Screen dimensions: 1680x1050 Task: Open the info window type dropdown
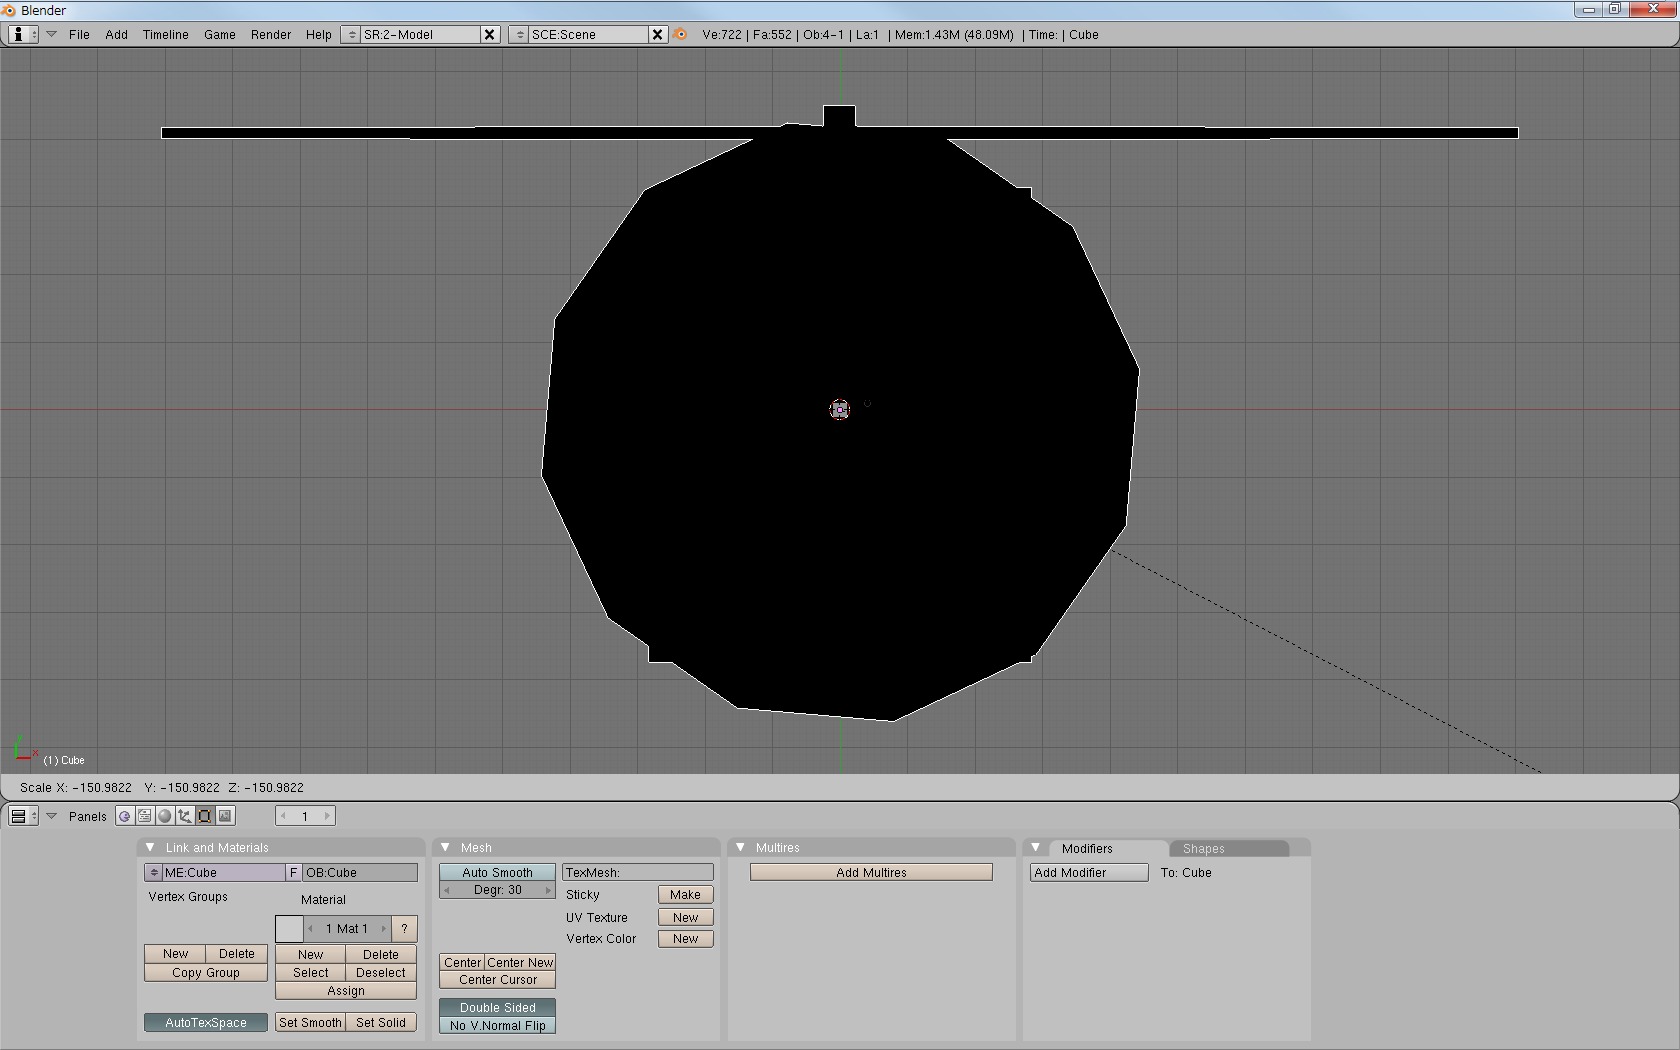click(x=23, y=34)
